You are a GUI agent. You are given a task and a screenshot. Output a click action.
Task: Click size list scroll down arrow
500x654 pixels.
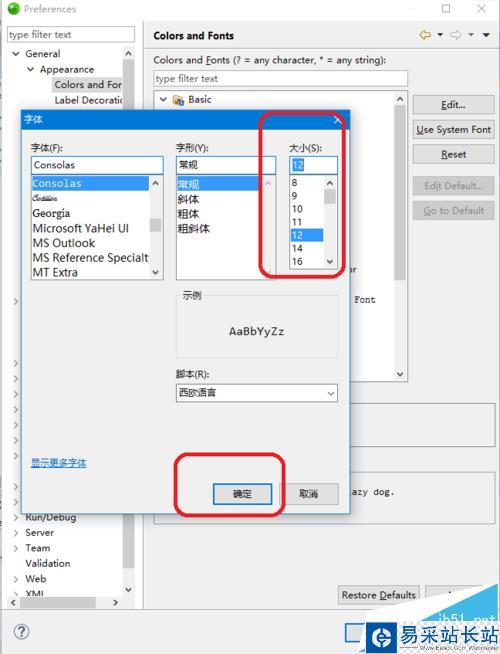330,262
